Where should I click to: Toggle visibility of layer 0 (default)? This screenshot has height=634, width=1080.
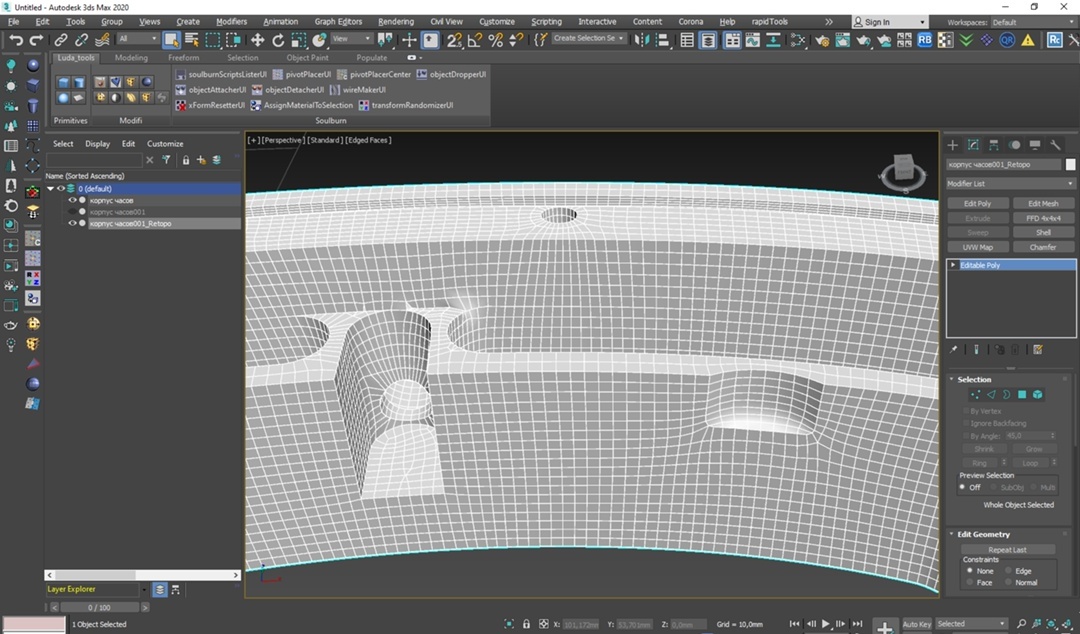pyautogui.click(x=61, y=188)
